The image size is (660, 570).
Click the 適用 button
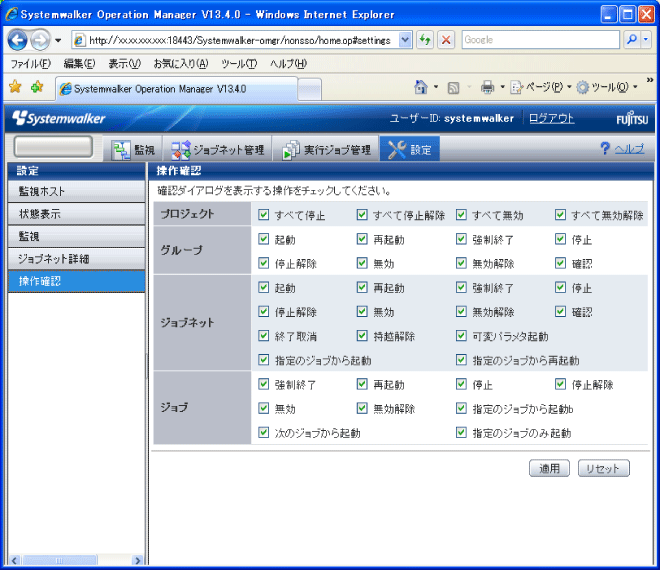[549, 468]
